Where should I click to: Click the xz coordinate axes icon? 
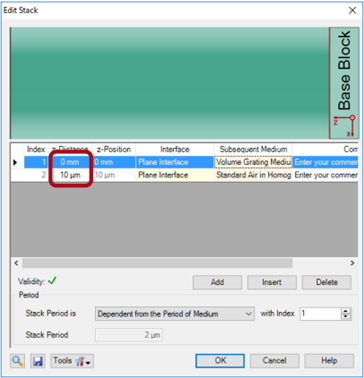click(x=344, y=126)
